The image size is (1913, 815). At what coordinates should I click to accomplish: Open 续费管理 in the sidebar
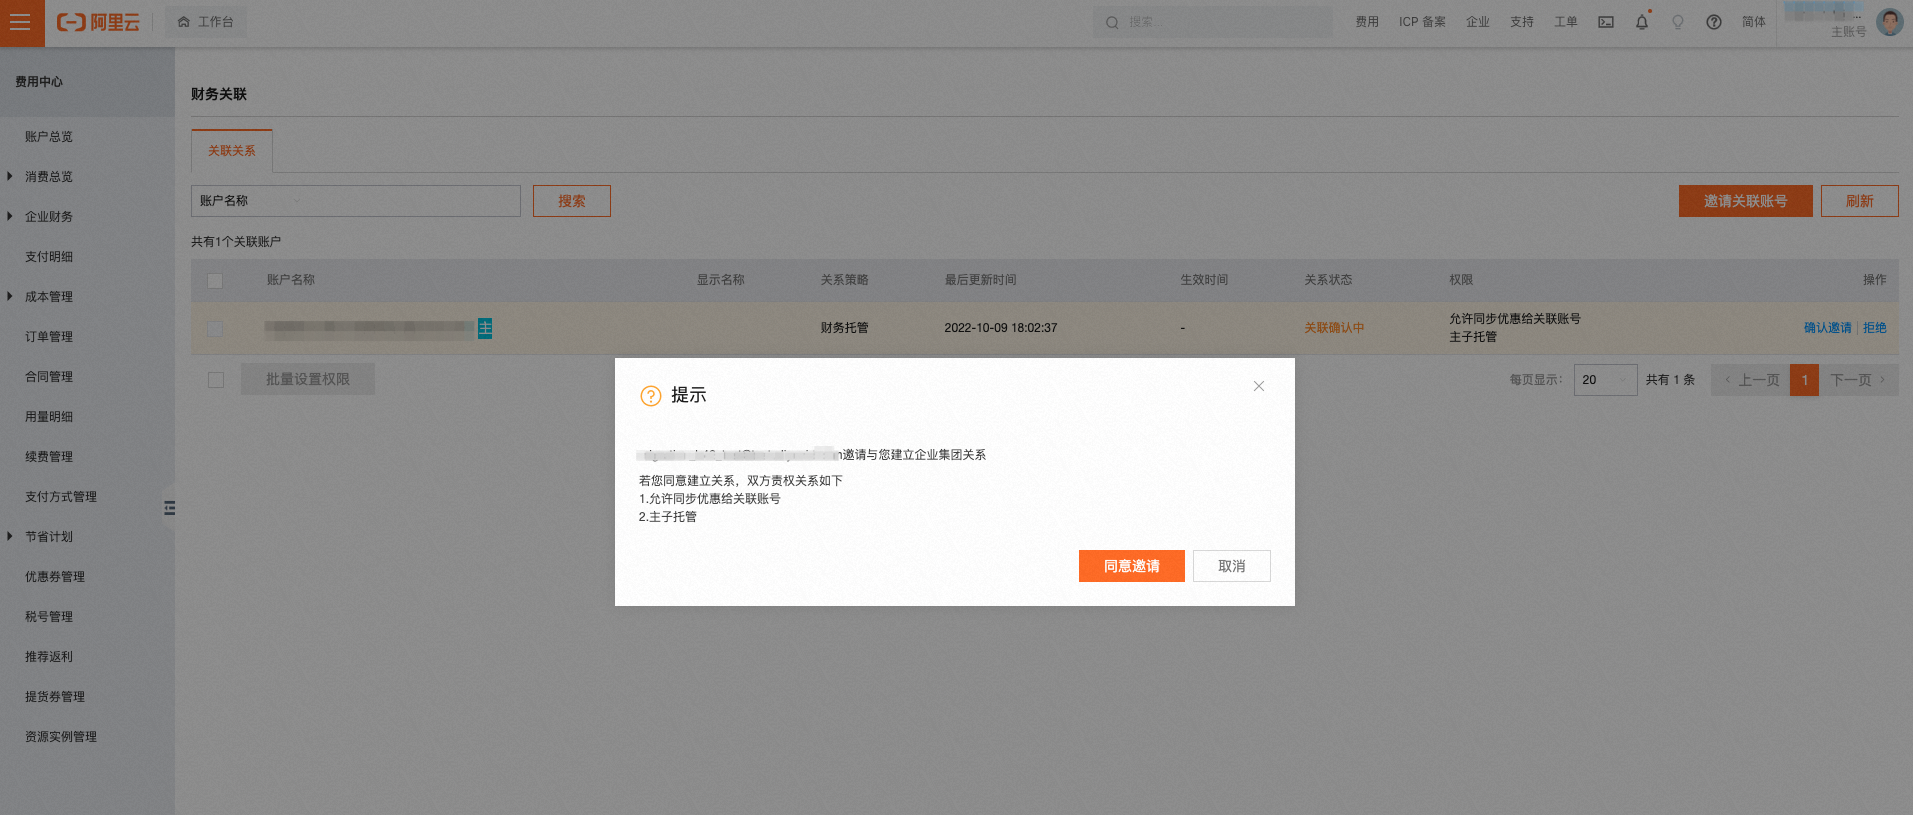tap(49, 457)
